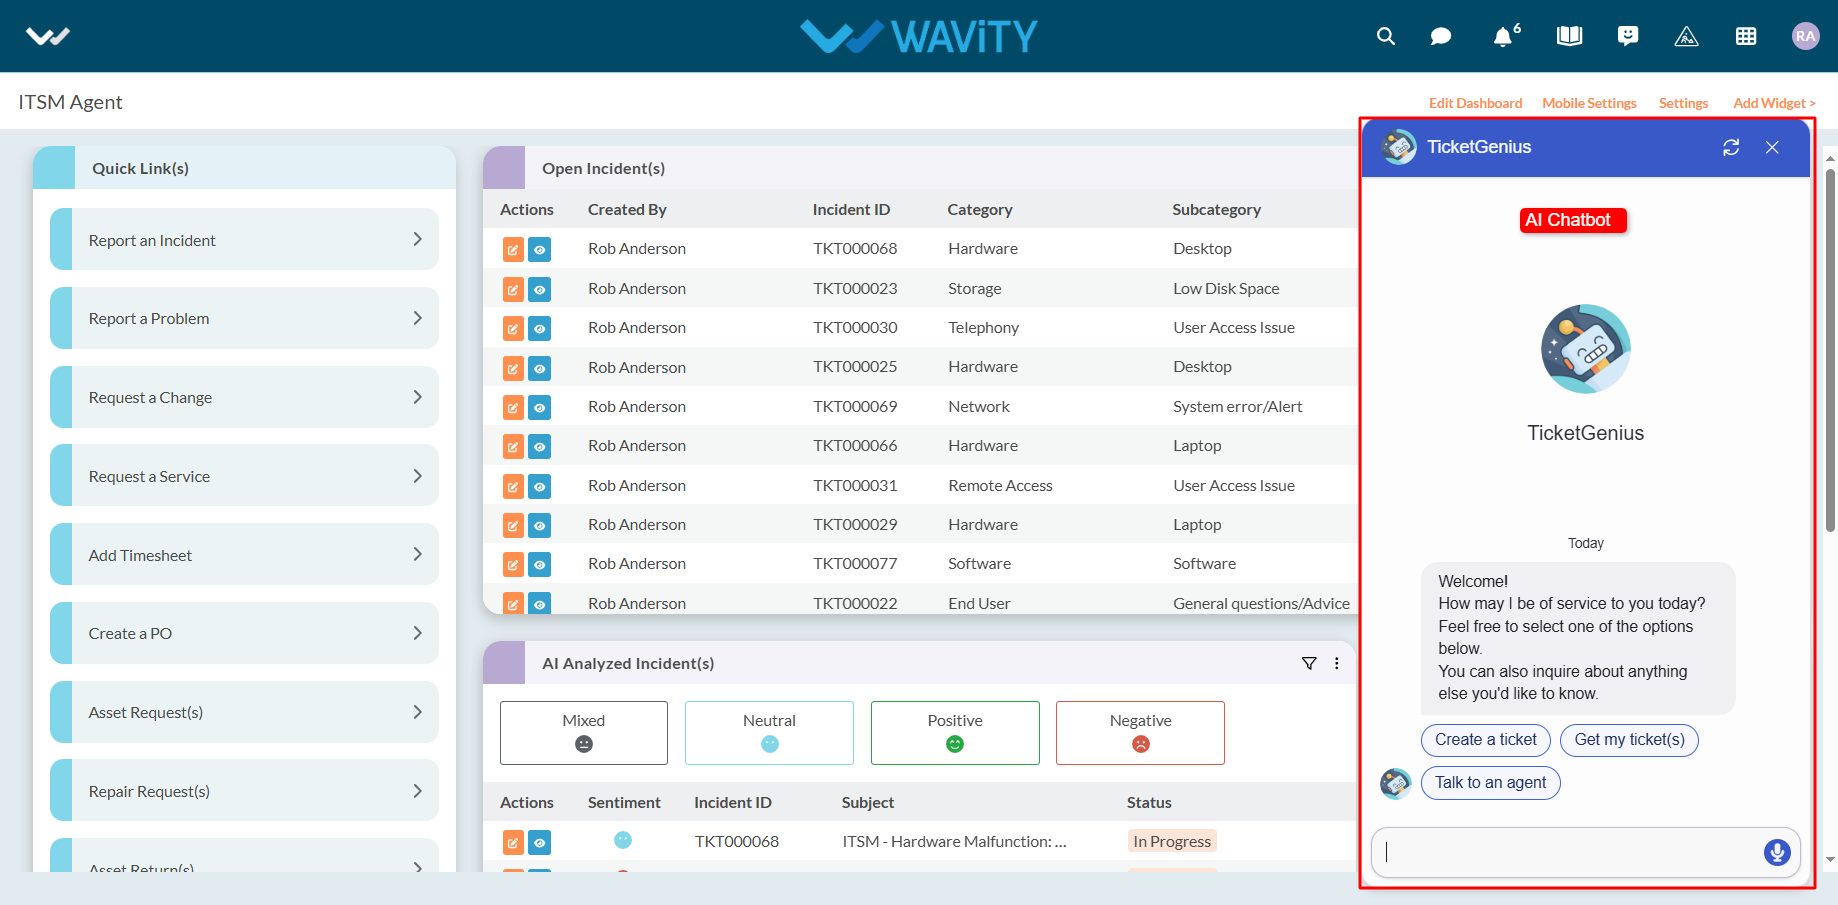This screenshot has height=905, width=1838.
Task: Click the page vertical scrollbar thumb
Action: coord(1831,350)
